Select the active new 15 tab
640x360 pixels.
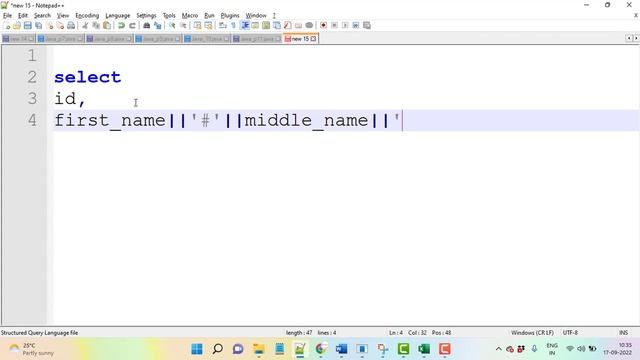(300, 39)
